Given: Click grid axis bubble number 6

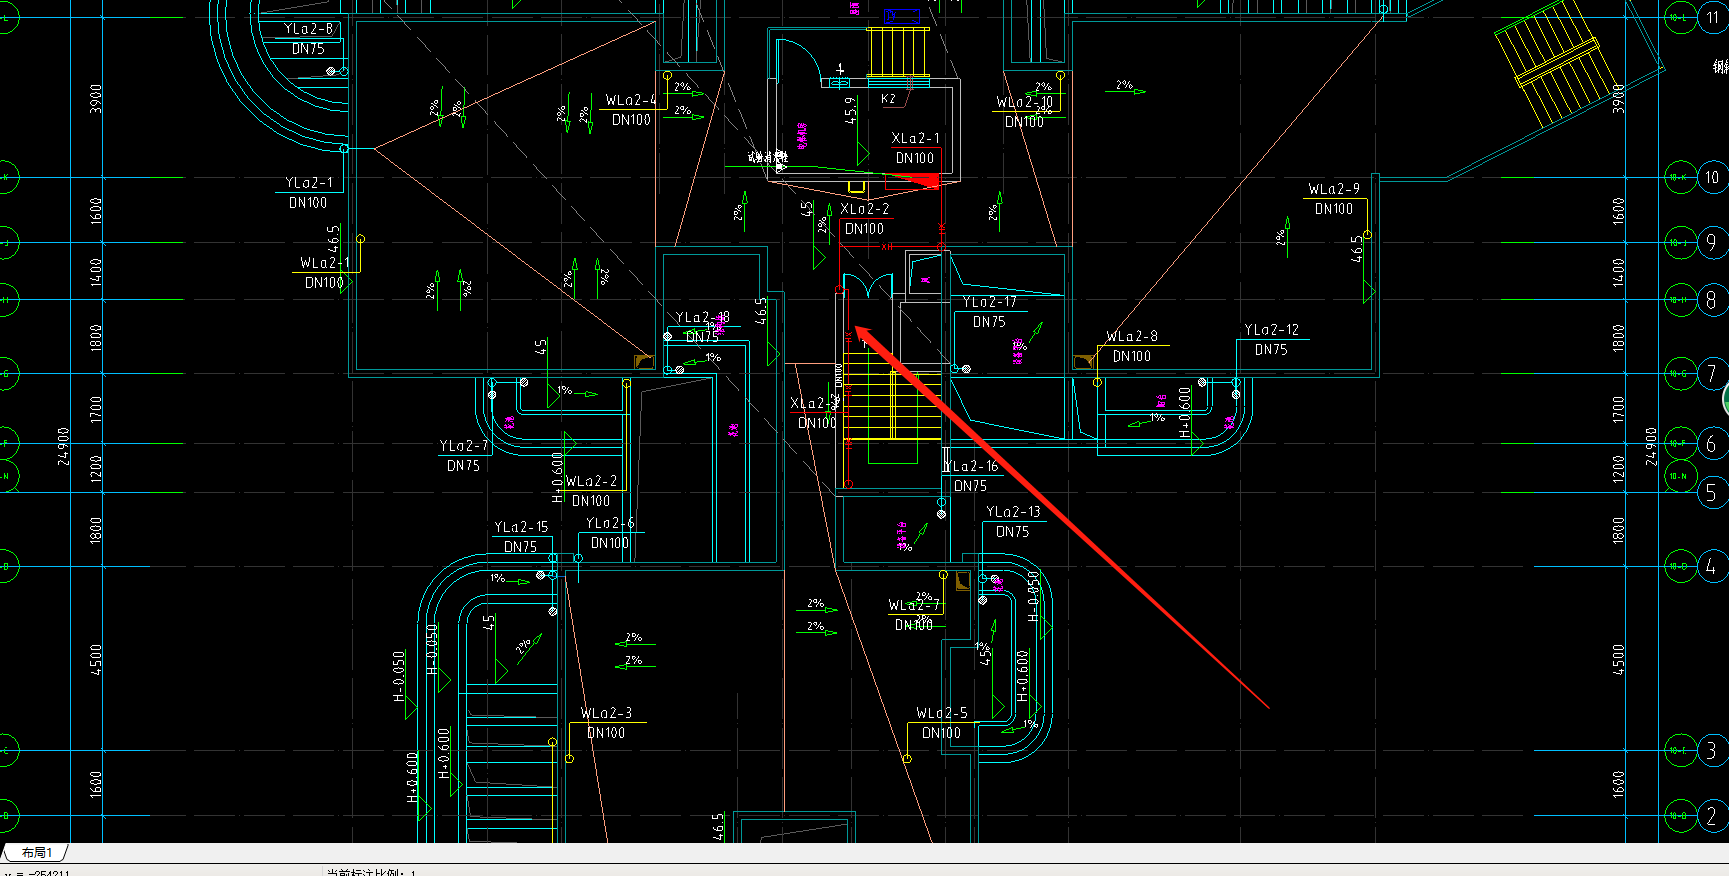Looking at the screenshot, I should coord(1712,443).
